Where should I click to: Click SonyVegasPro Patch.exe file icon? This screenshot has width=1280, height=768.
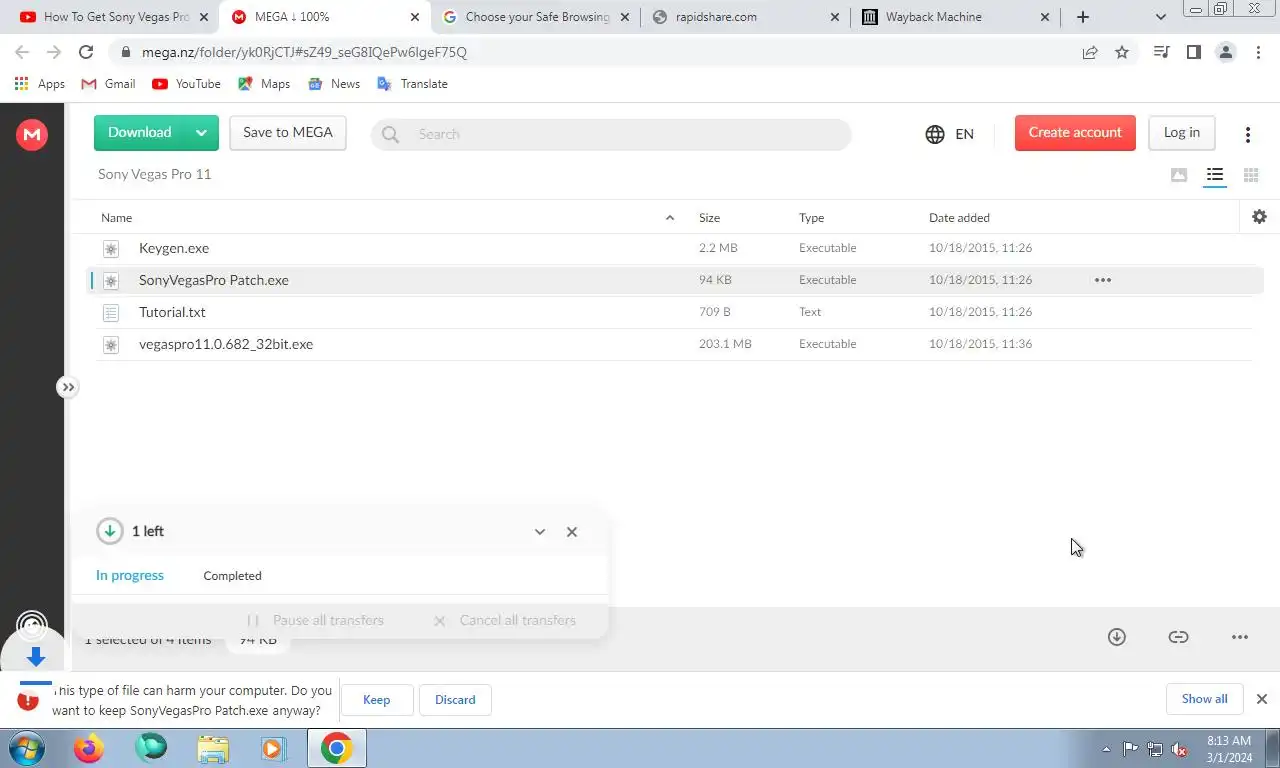click(x=111, y=281)
